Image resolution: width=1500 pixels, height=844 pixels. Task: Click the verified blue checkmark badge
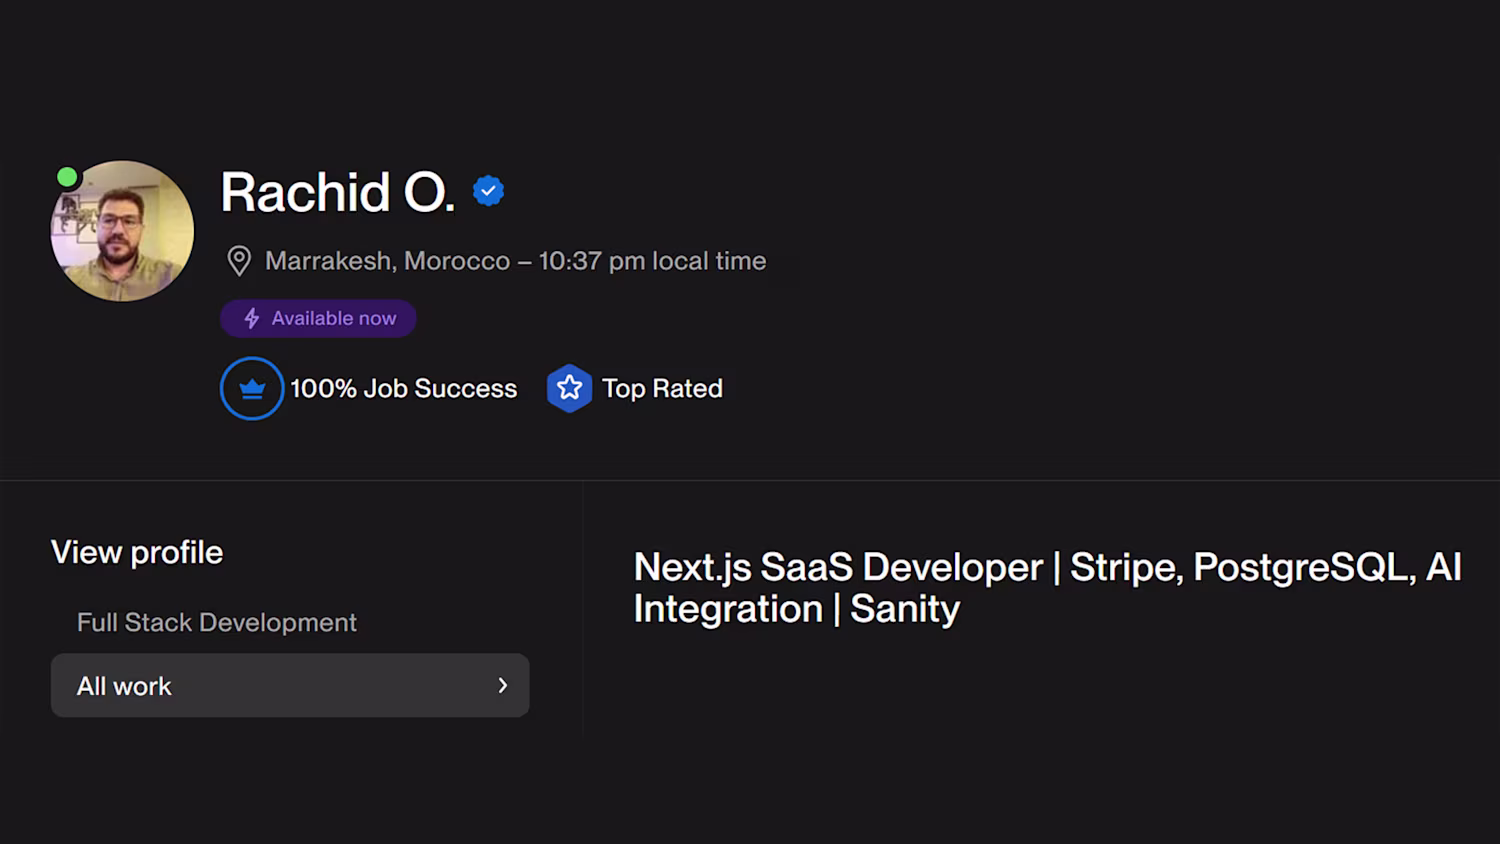pos(488,191)
